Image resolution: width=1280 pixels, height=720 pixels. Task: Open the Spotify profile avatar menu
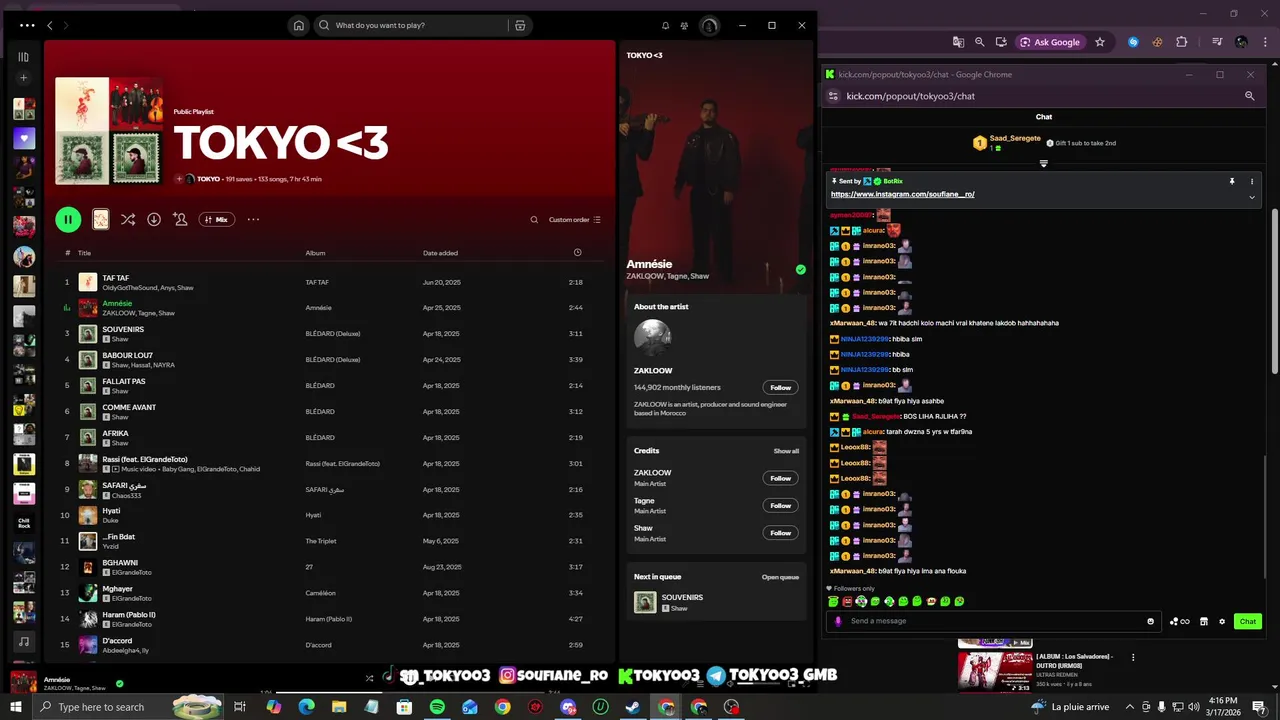point(709,25)
